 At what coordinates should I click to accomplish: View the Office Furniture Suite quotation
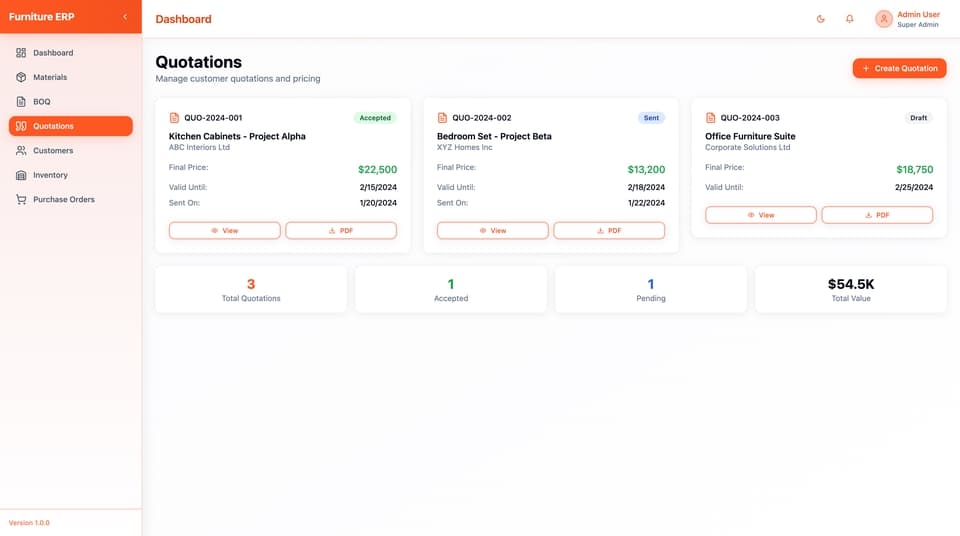point(761,215)
